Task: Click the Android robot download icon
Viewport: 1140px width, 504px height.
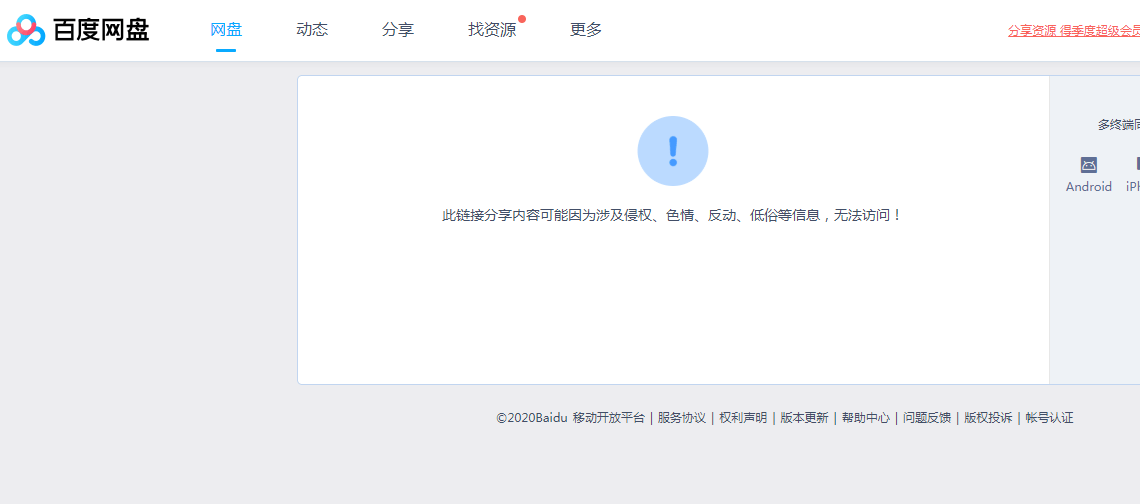Action: pos(1088,165)
